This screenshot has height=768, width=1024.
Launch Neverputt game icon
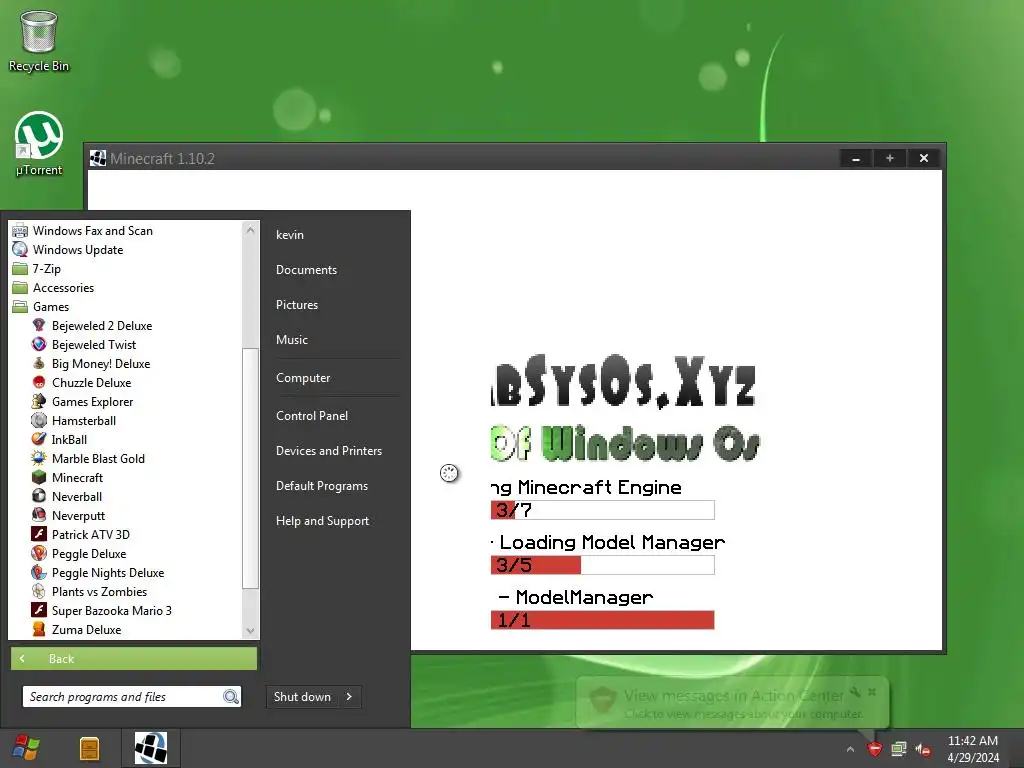tap(39, 515)
